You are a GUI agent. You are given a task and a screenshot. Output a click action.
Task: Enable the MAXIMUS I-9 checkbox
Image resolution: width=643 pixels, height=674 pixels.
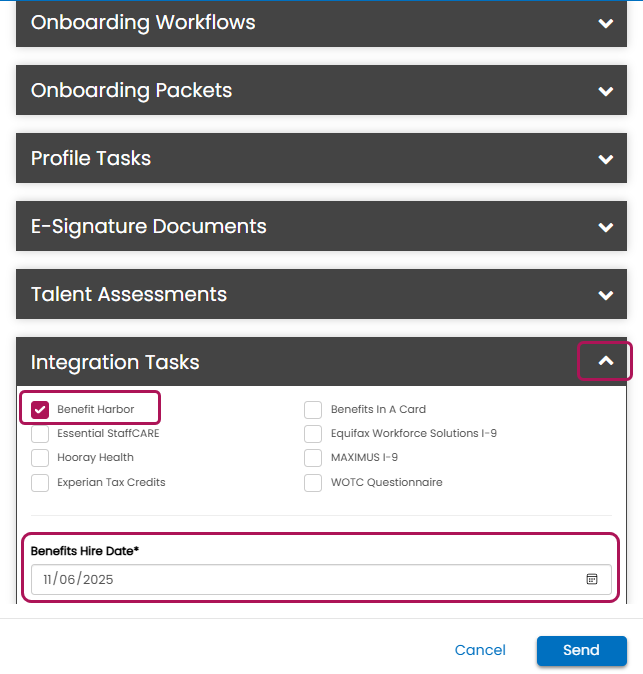coord(313,458)
